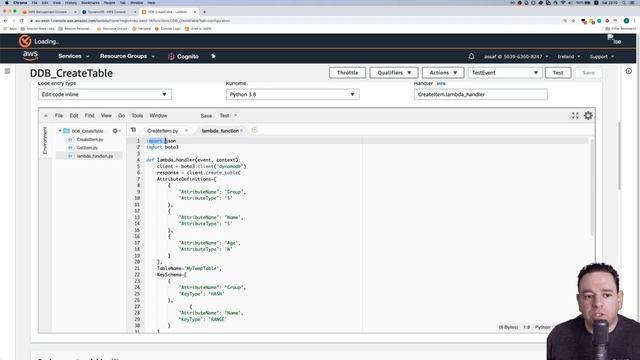This screenshot has height=360, width=640.
Task: Open the TestEvent selector dropdown
Action: (504, 73)
